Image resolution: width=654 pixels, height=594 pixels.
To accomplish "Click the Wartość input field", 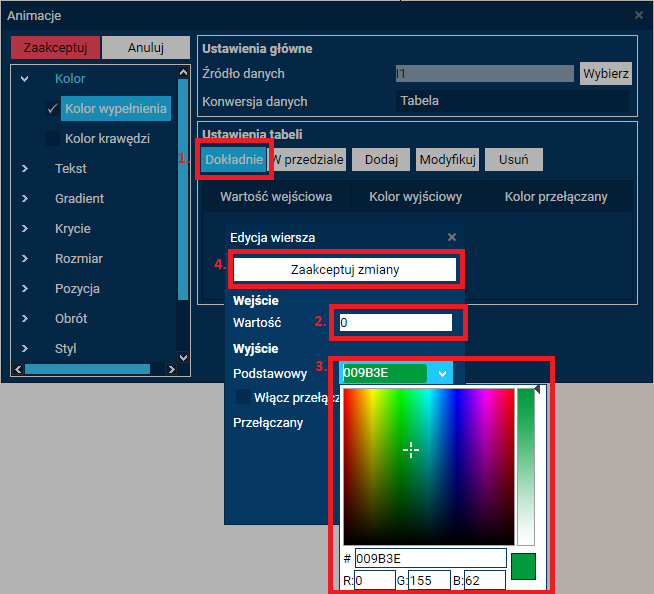I will click(395, 323).
